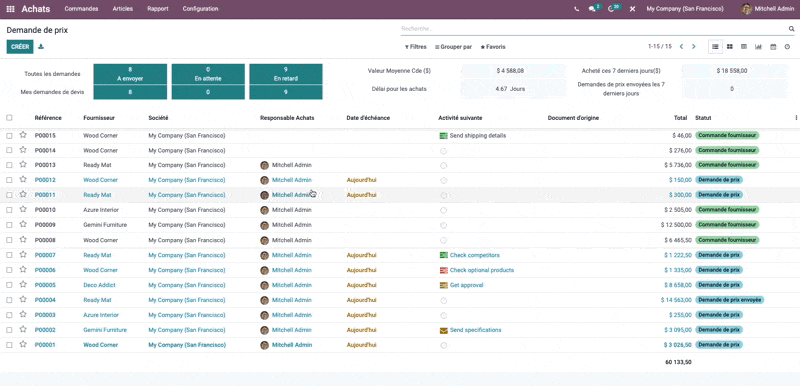Open the apps grid menu icon

click(x=10, y=9)
